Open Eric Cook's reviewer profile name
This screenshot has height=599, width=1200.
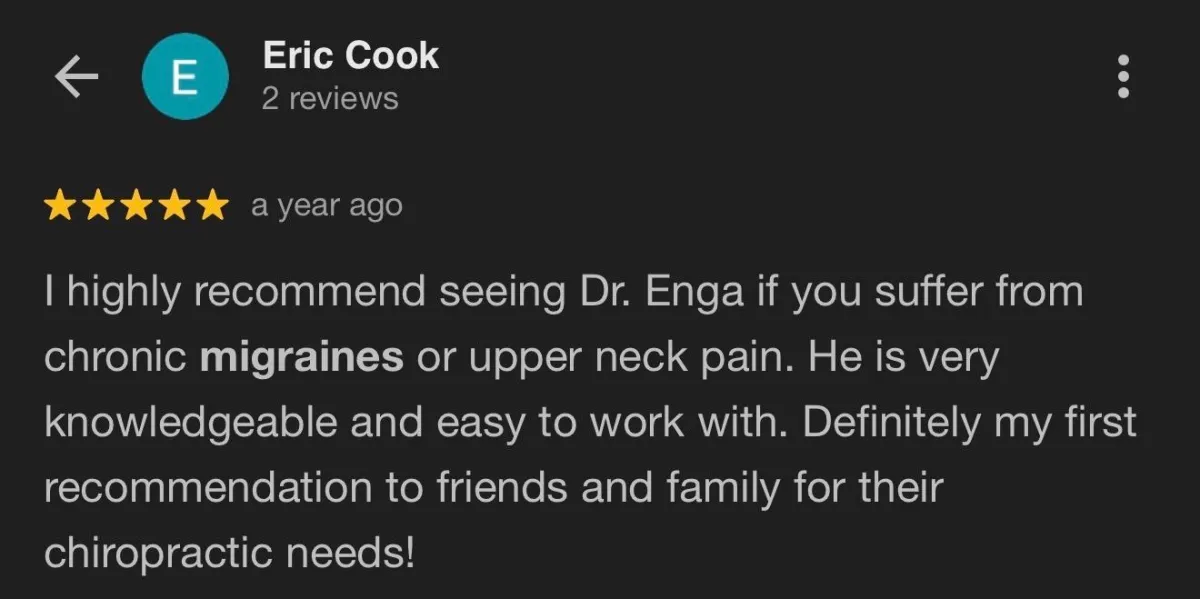click(x=350, y=56)
